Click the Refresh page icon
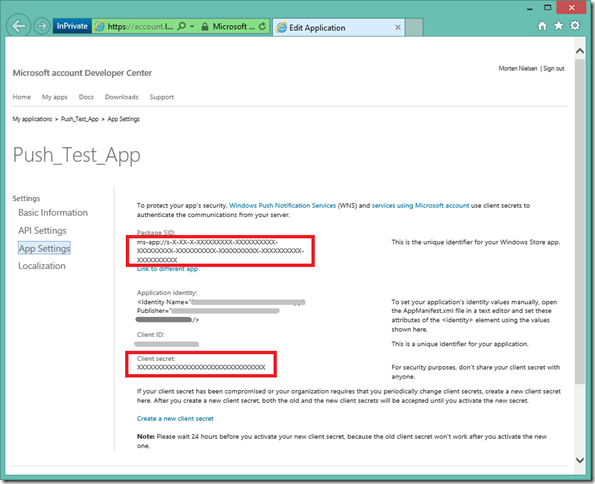This screenshot has height=484, width=595. [x=262, y=26]
